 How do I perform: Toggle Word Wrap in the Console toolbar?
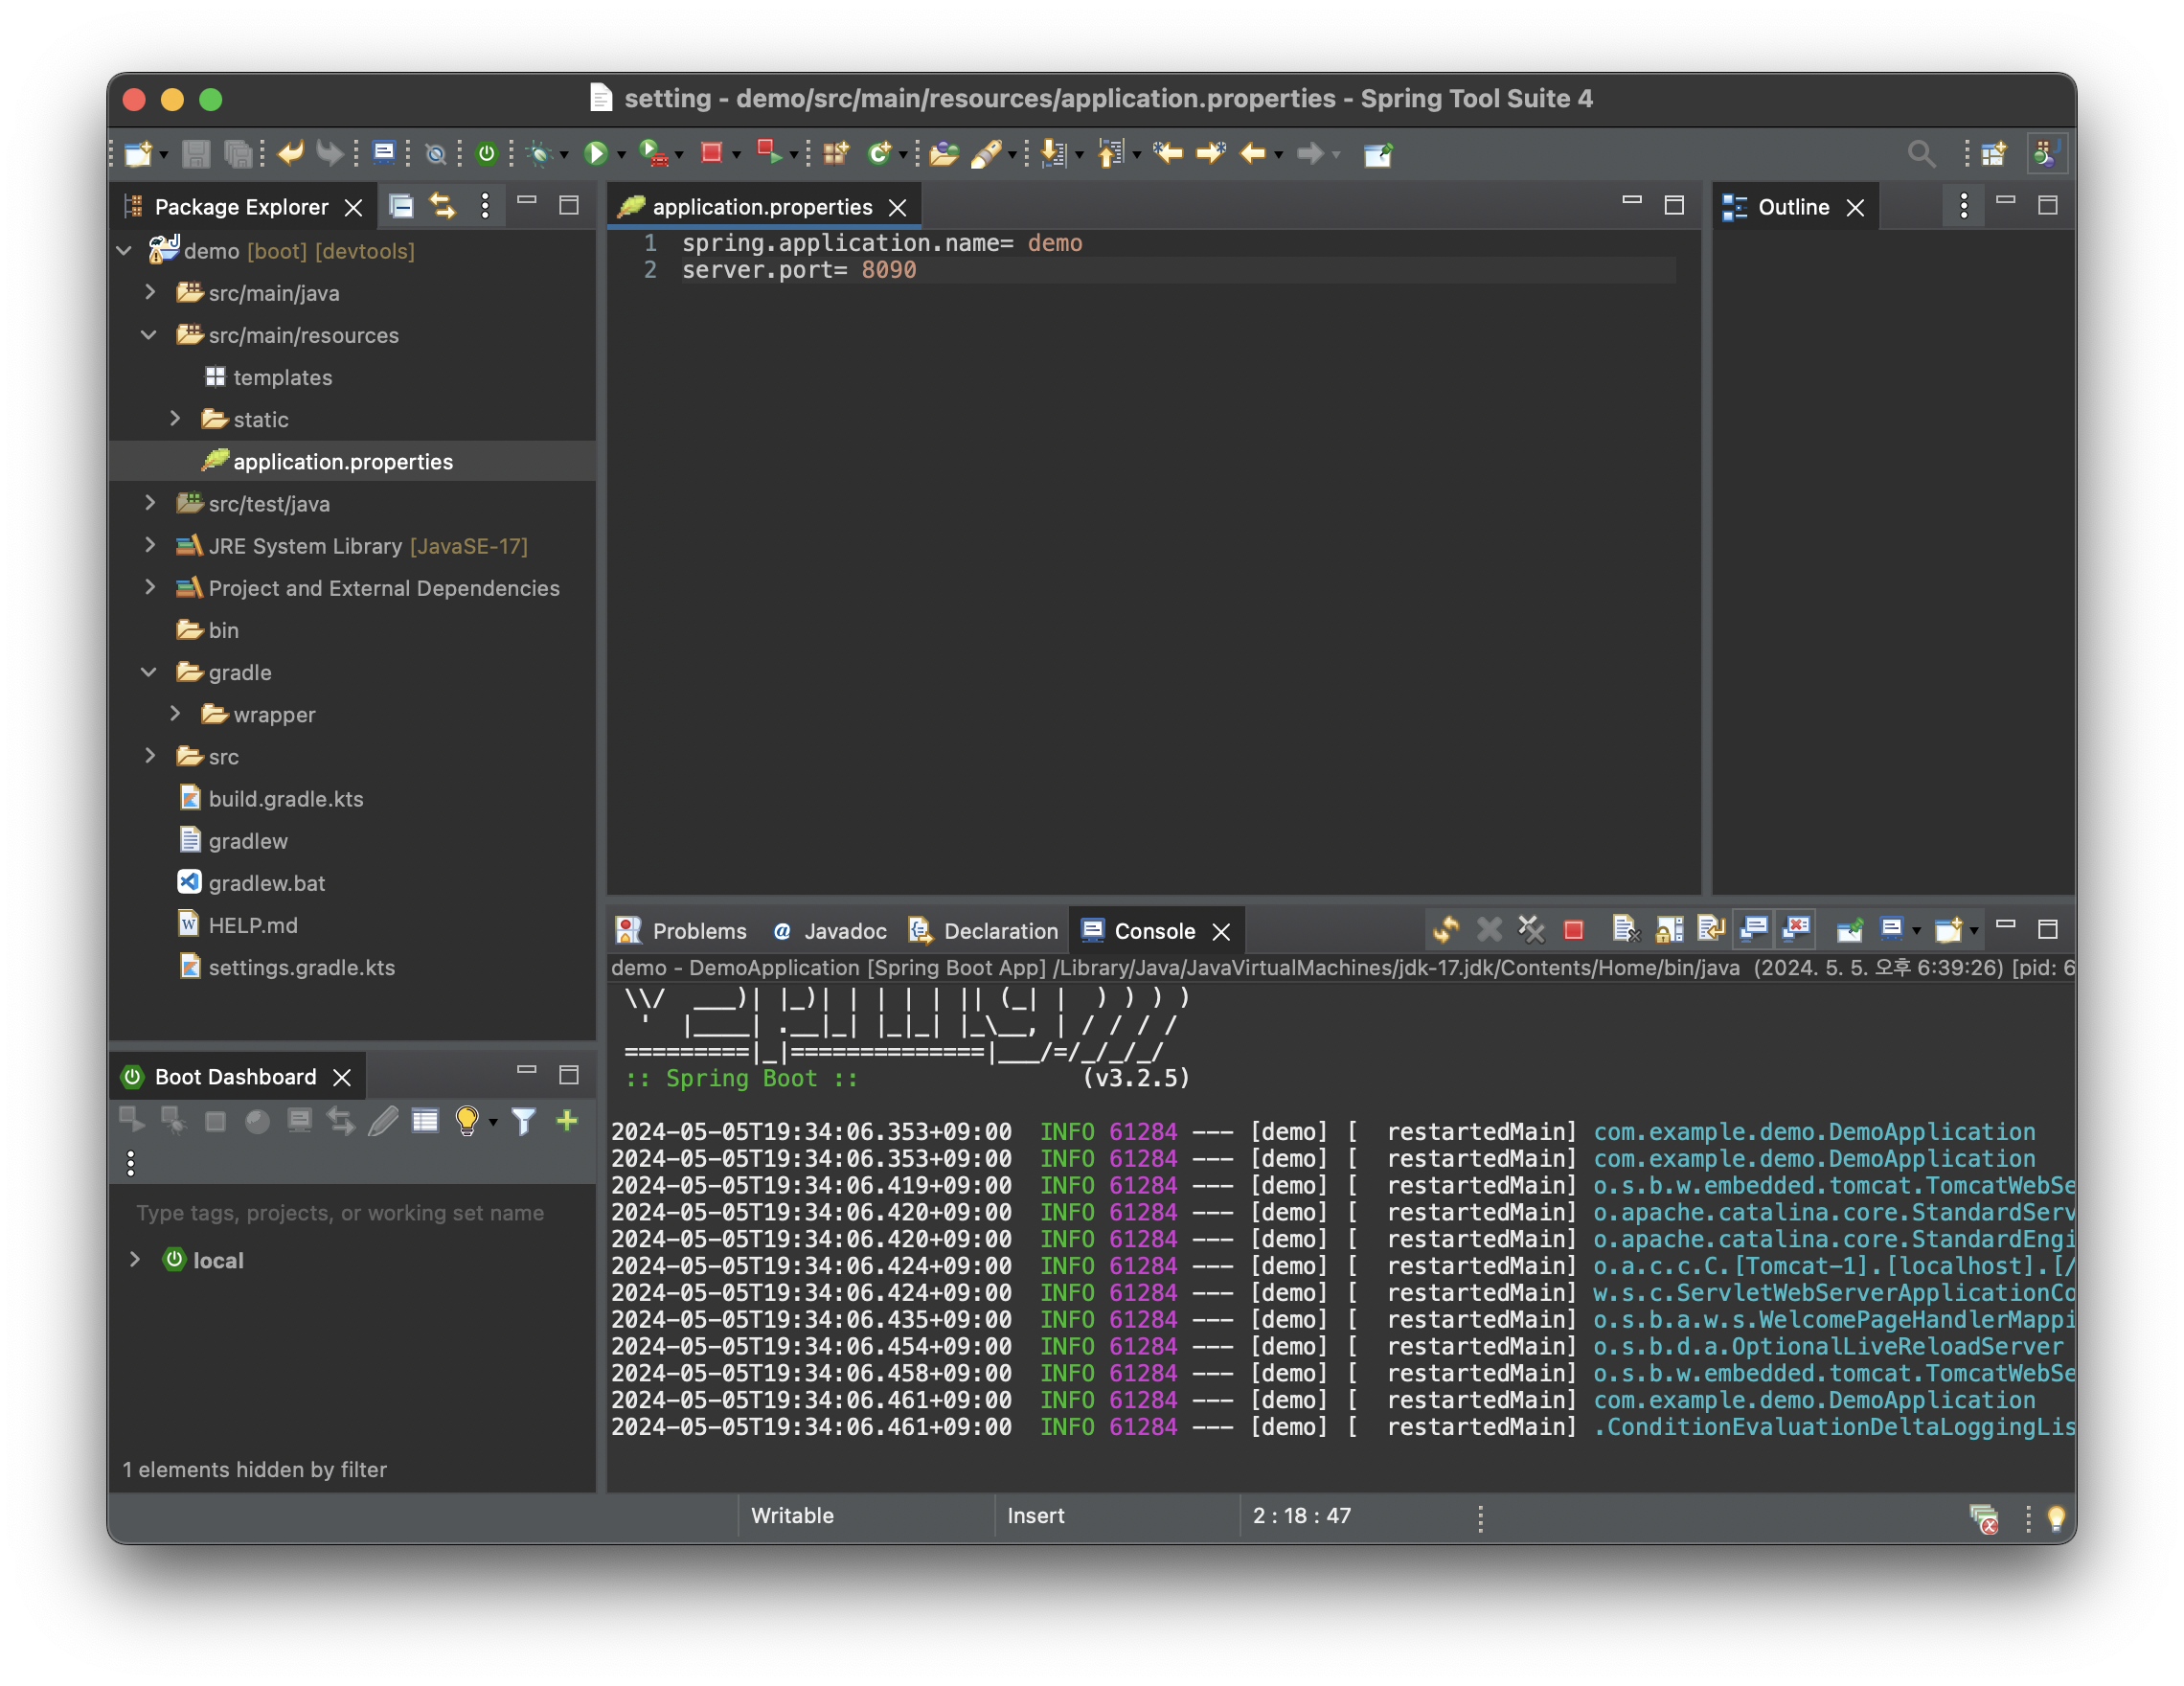[x=1711, y=930]
